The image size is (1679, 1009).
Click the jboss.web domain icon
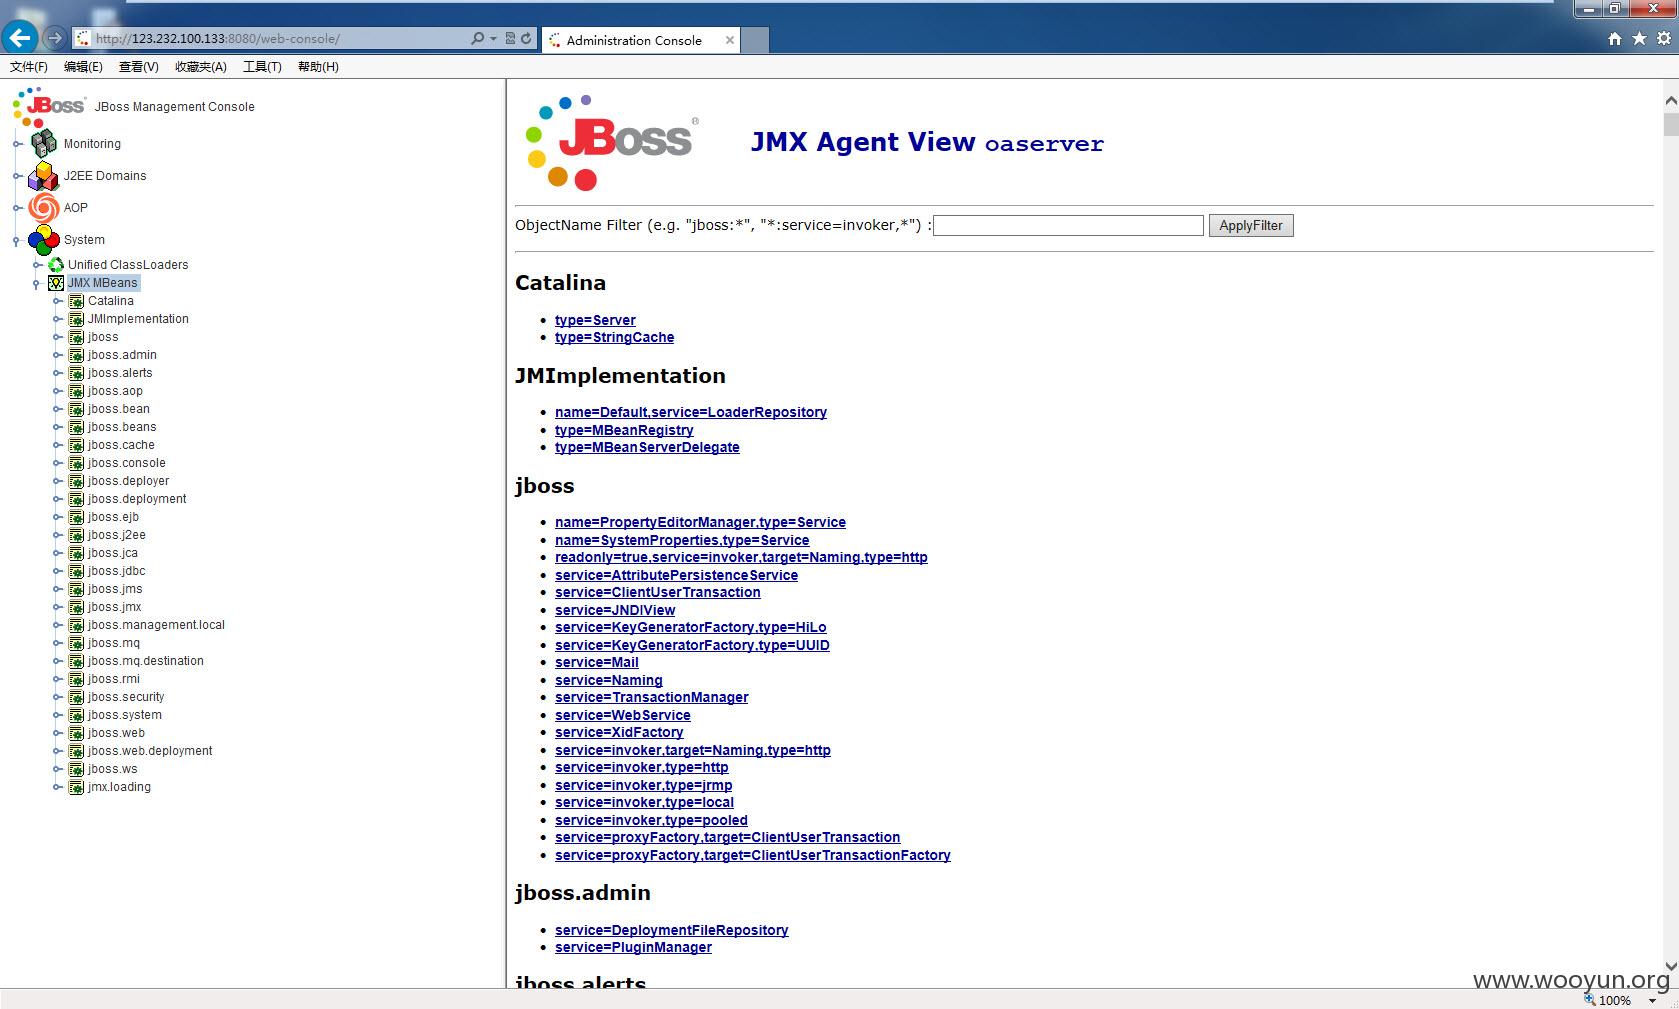tap(76, 733)
